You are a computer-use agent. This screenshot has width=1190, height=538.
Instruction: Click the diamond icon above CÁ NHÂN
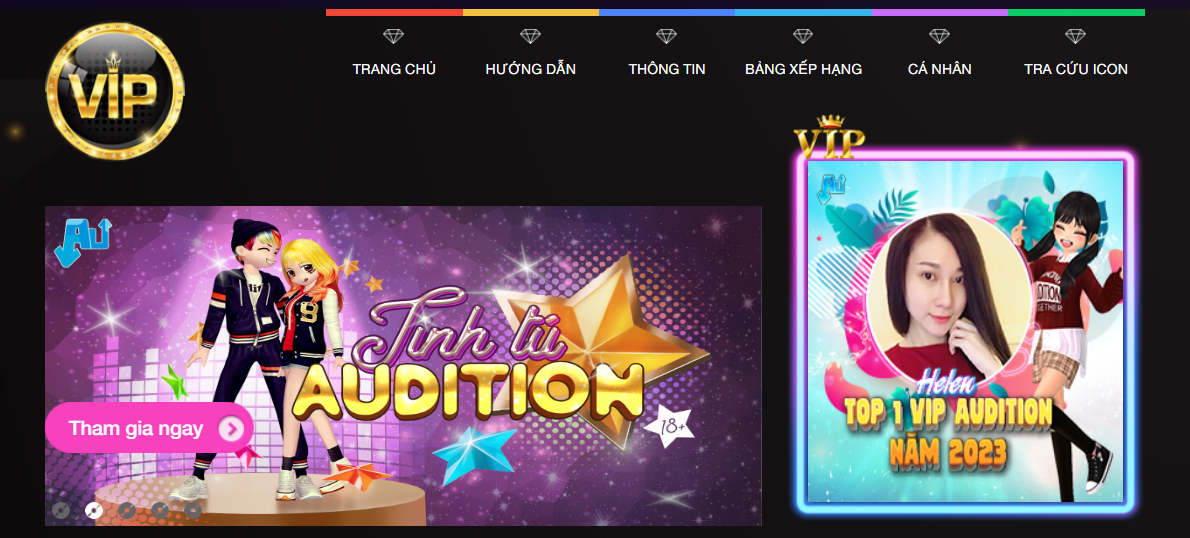939,36
